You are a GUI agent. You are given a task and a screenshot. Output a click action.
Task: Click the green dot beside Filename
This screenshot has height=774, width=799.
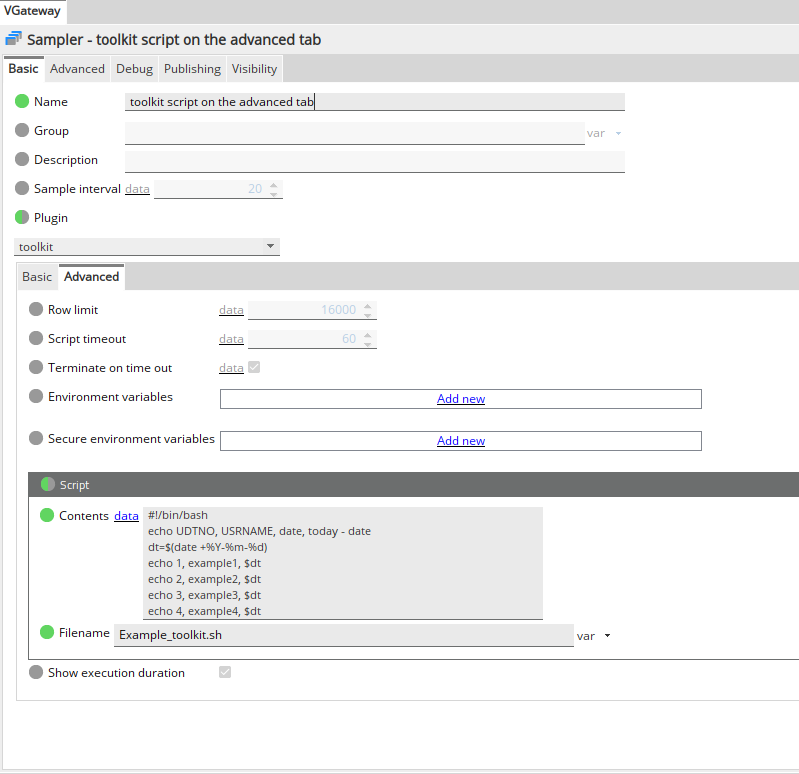[47, 633]
